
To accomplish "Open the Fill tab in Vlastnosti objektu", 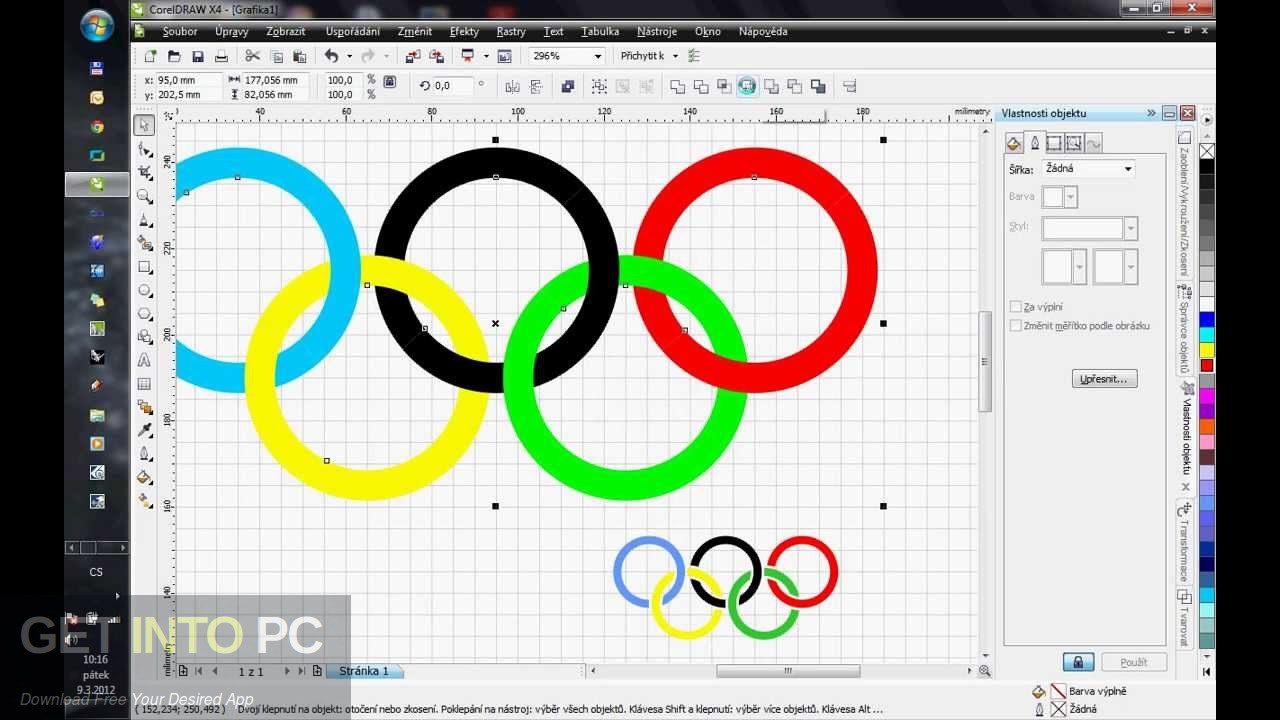I will (1013, 143).
